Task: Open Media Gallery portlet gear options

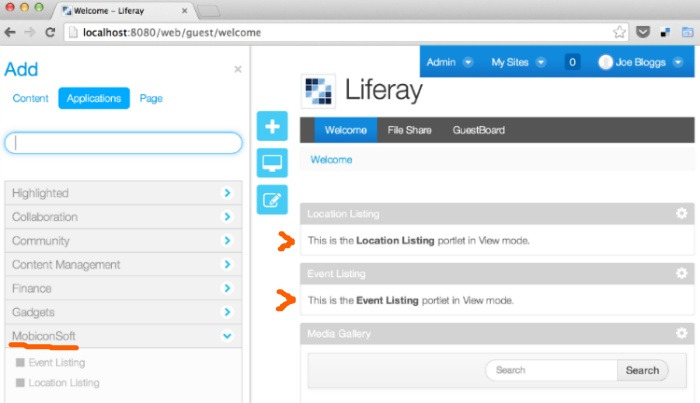Action: 681,333
